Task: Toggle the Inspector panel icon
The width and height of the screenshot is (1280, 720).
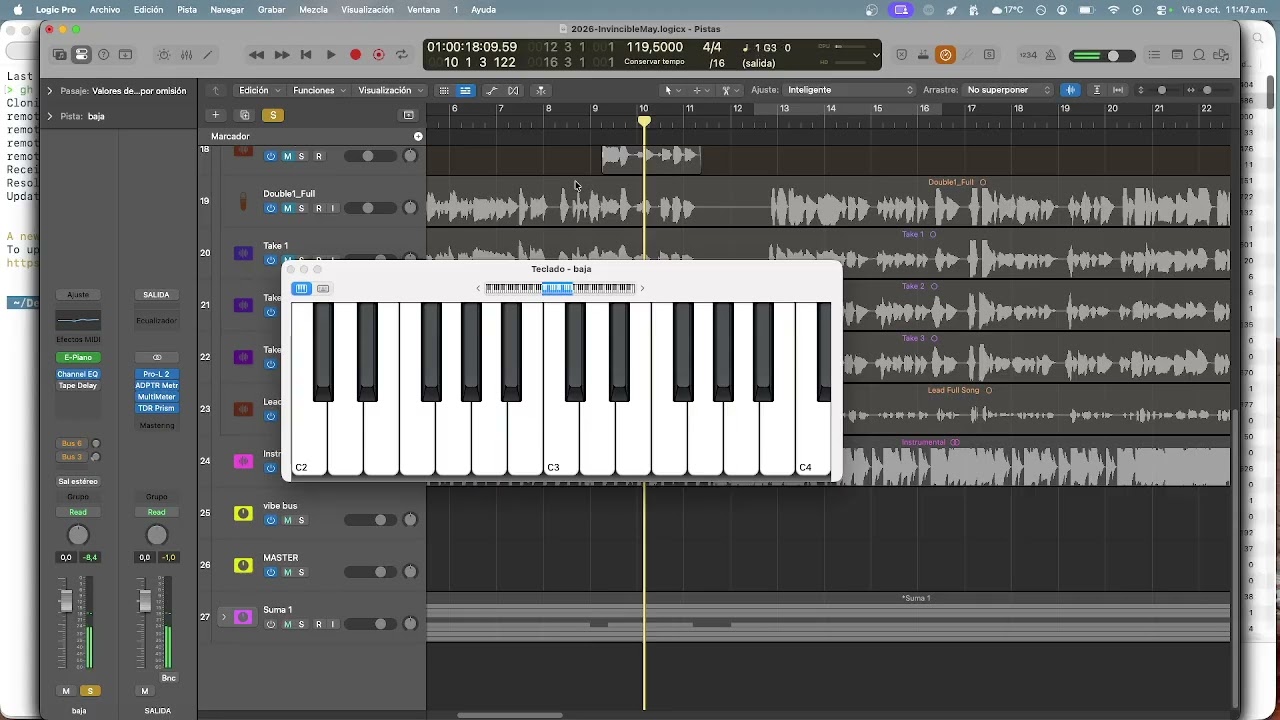Action: coord(82,55)
